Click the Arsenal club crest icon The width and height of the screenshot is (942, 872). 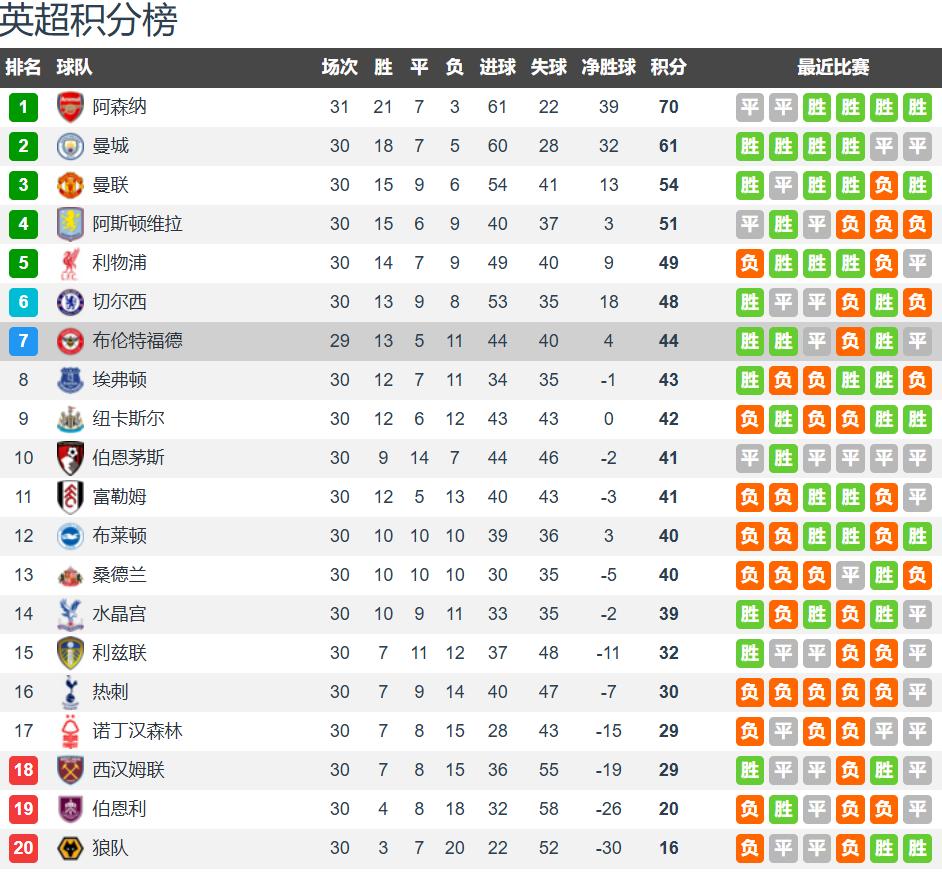click(x=70, y=107)
